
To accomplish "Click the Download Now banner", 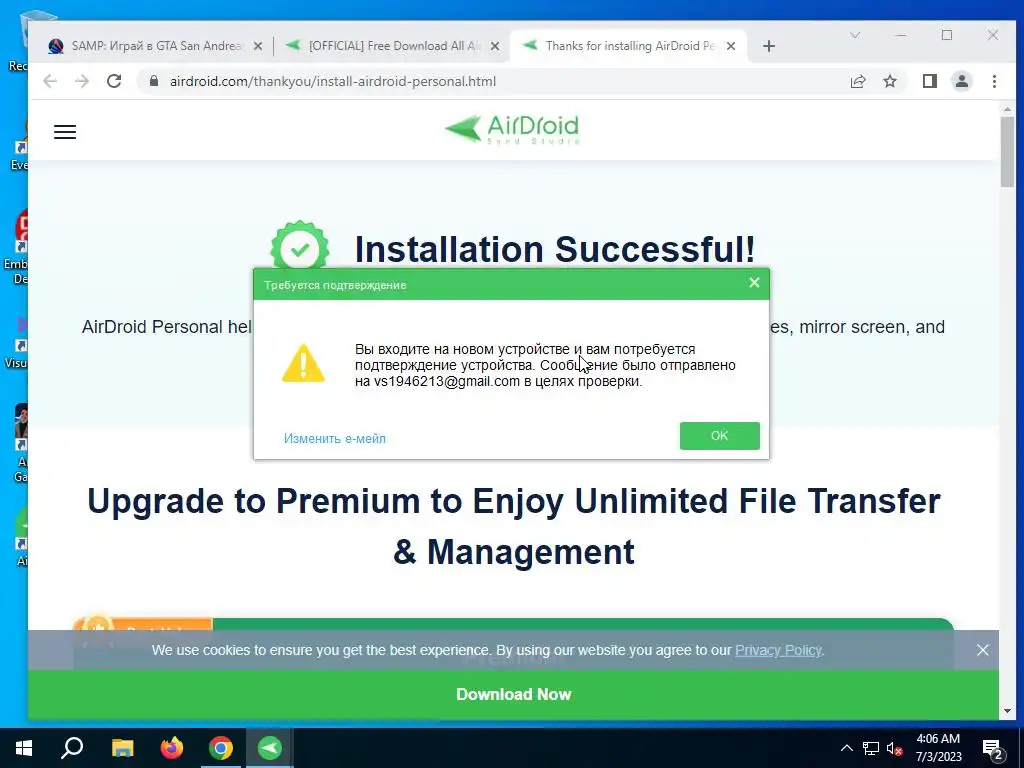I will 513,694.
